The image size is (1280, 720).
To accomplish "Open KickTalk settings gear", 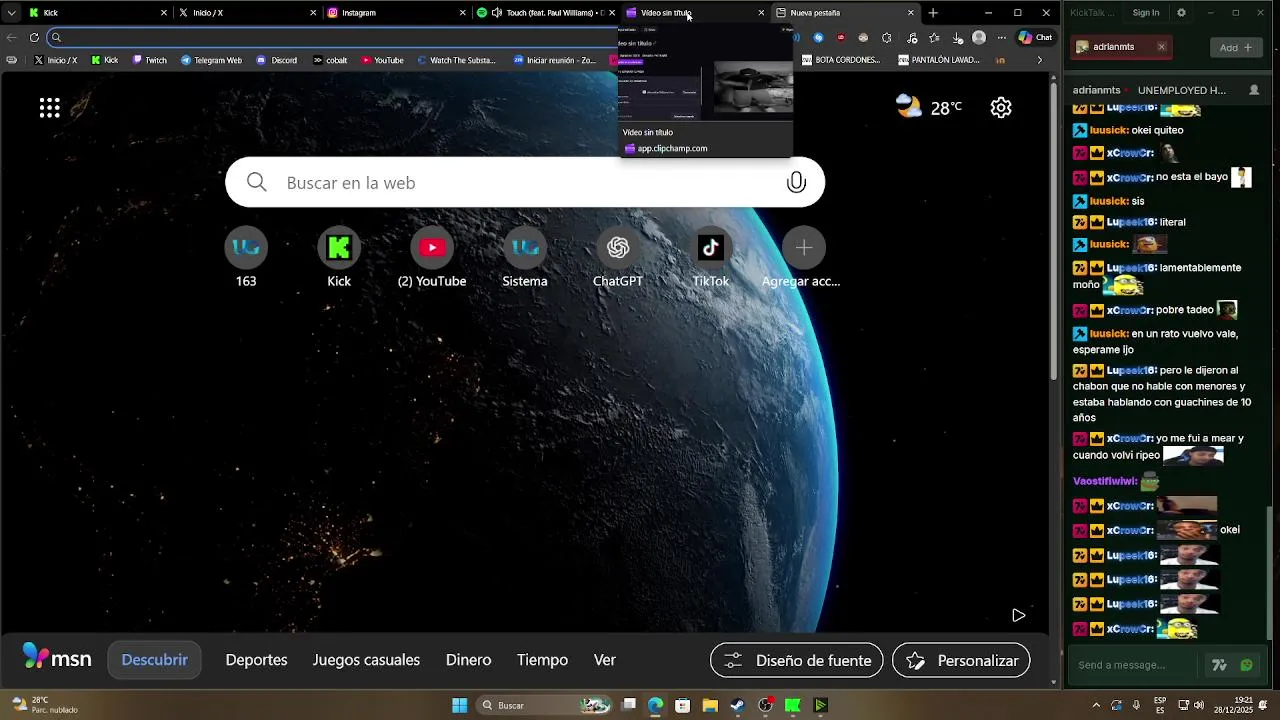I will pyautogui.click(x=1181, y=13).
